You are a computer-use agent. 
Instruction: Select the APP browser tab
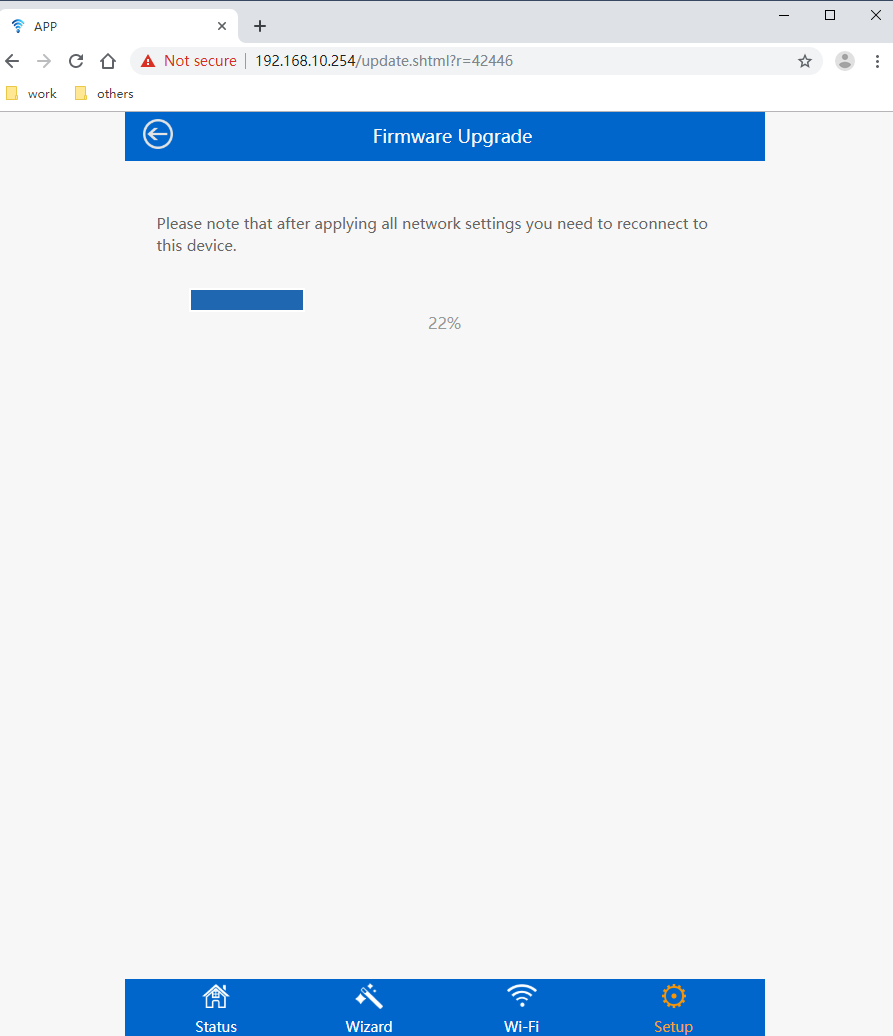point(119,26)
